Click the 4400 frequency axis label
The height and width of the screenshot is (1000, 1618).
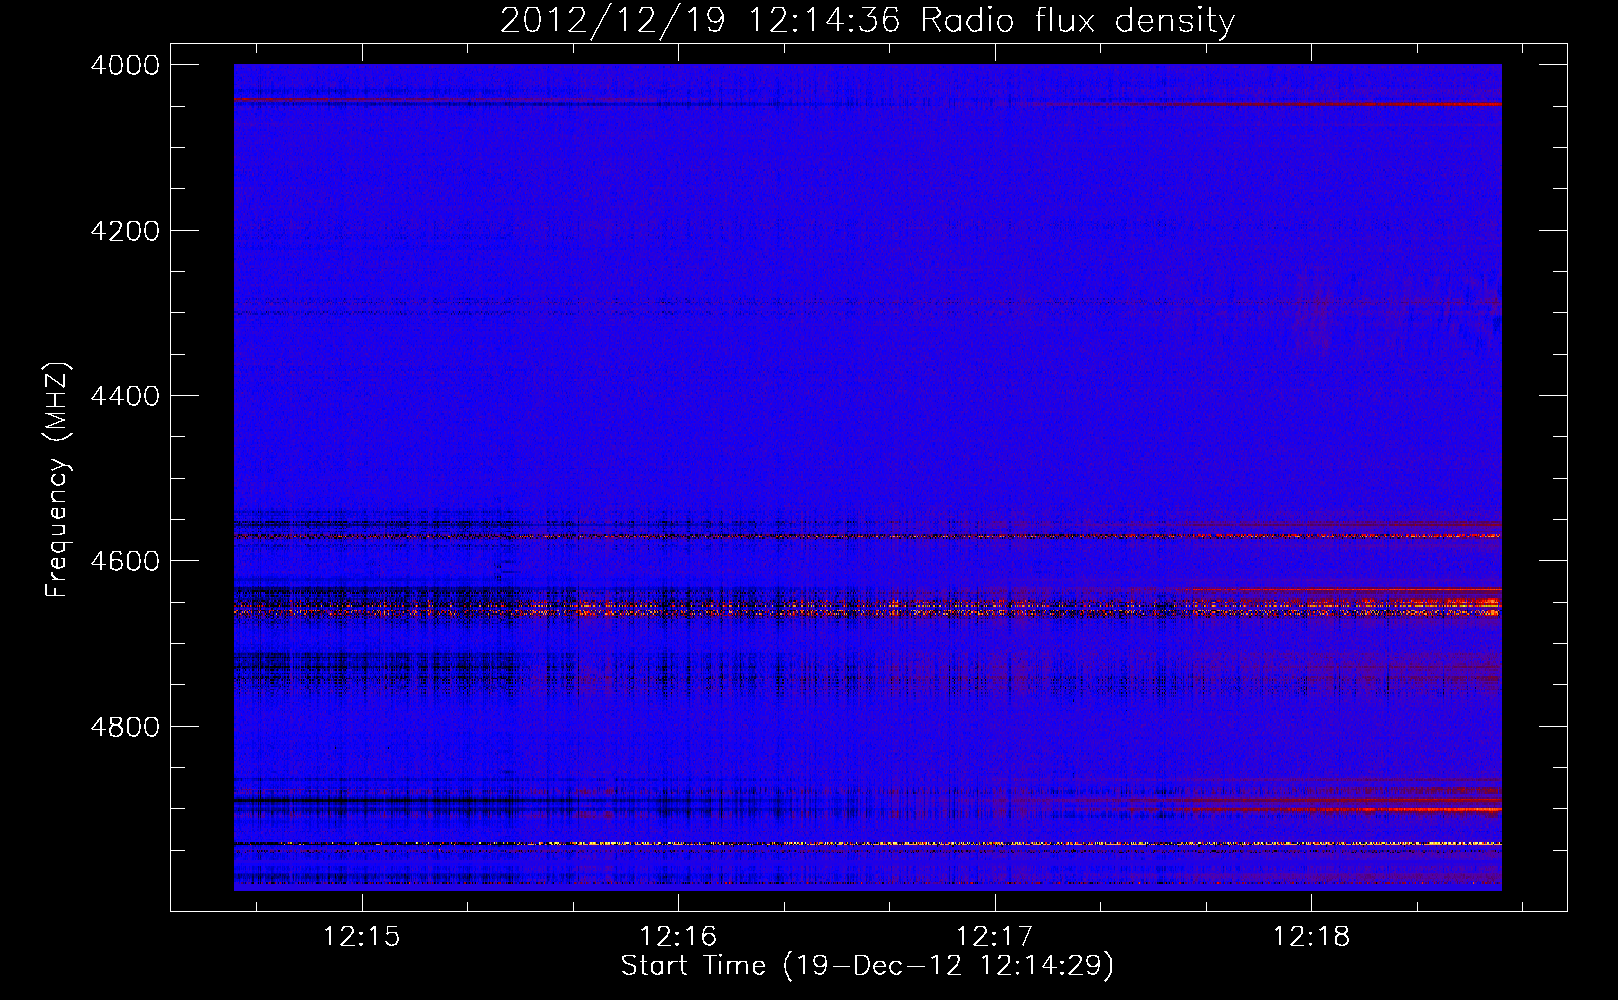click(x=125, y=396)
